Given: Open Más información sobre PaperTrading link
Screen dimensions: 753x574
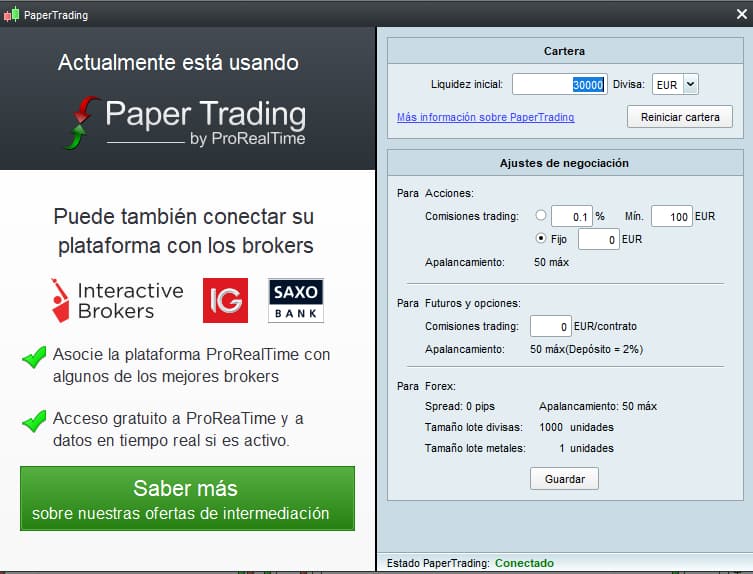Looking at the screenshot, I should point(486,117).
